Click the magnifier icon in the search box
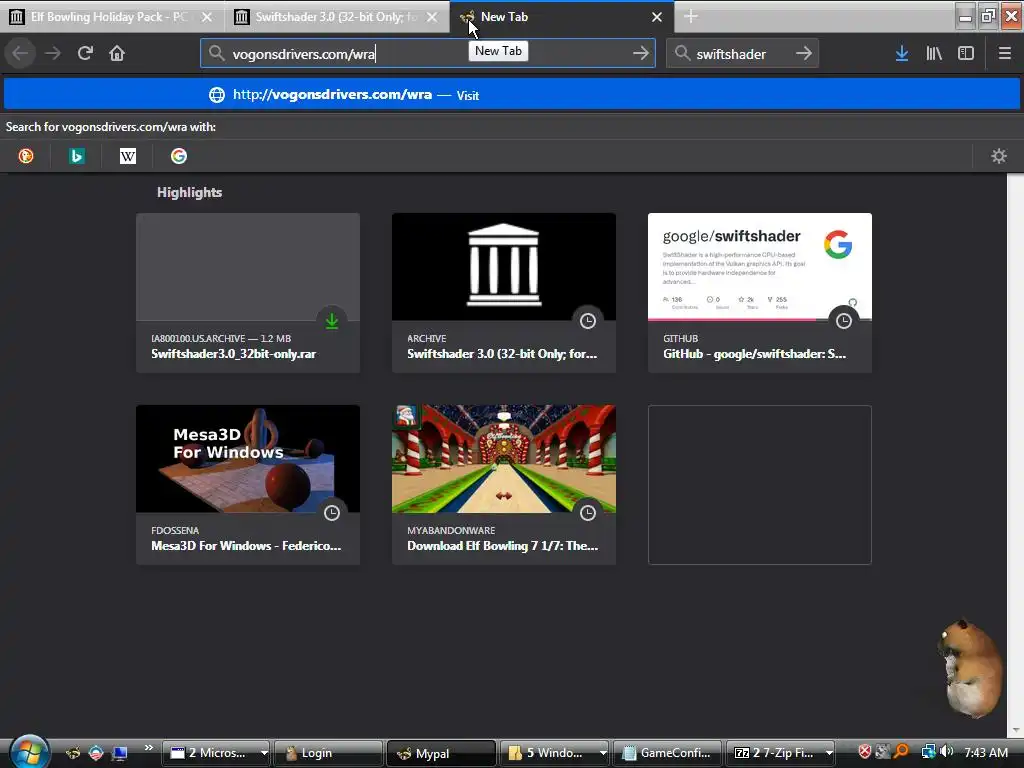The width and height of the screenshot is (1024, 768). point(682,53)
